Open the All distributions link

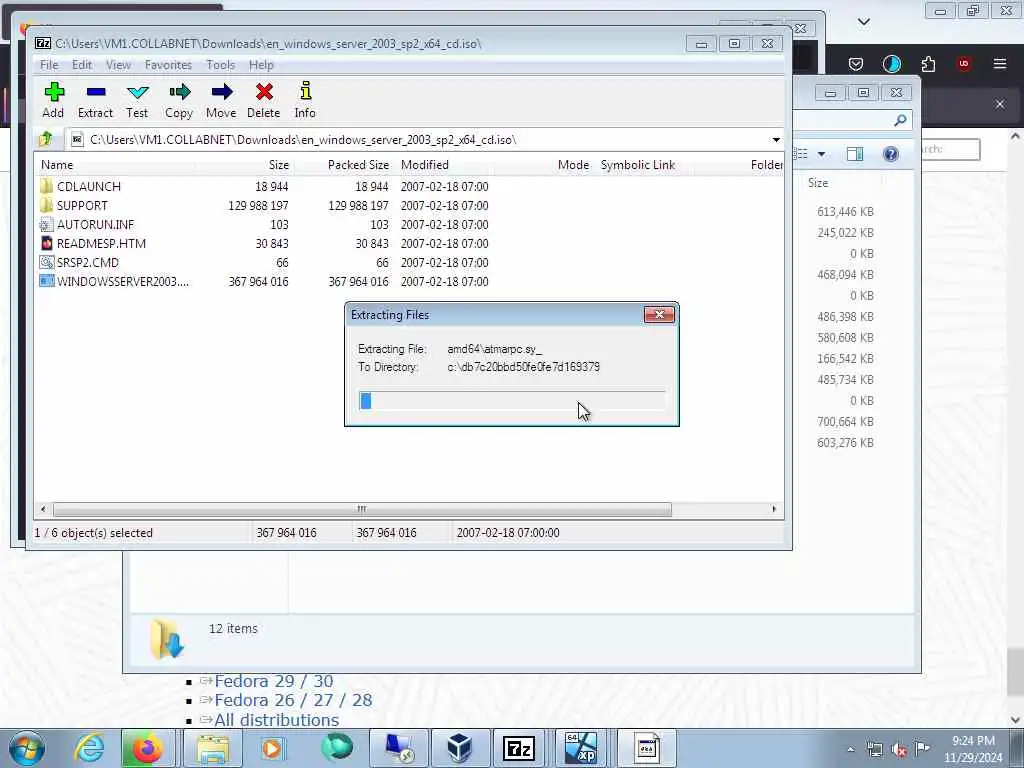(x=276, y=720)
